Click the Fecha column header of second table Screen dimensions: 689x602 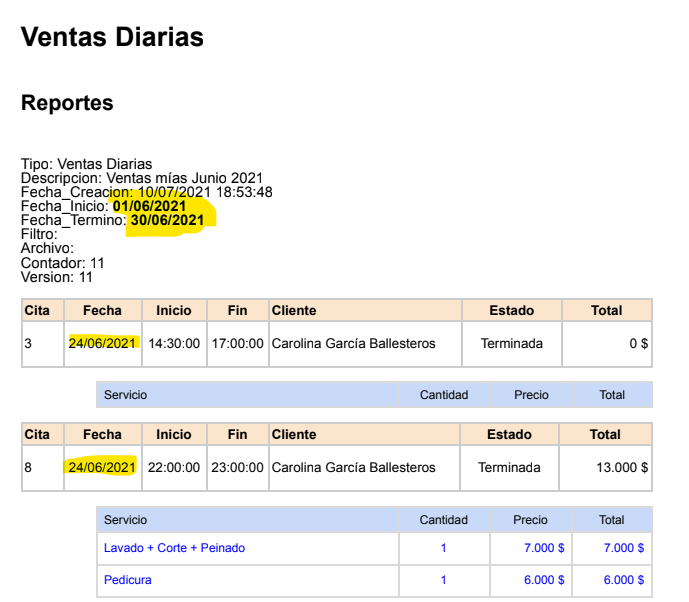(102, 435)
